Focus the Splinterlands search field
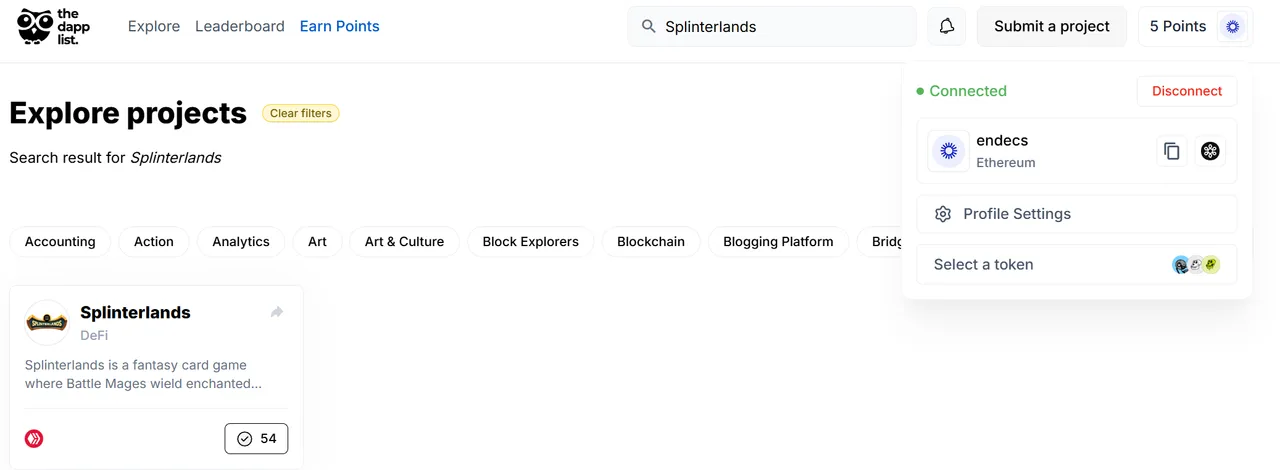Image resolution: width=1280 pixels, height=470 pixels. point(772,27)
